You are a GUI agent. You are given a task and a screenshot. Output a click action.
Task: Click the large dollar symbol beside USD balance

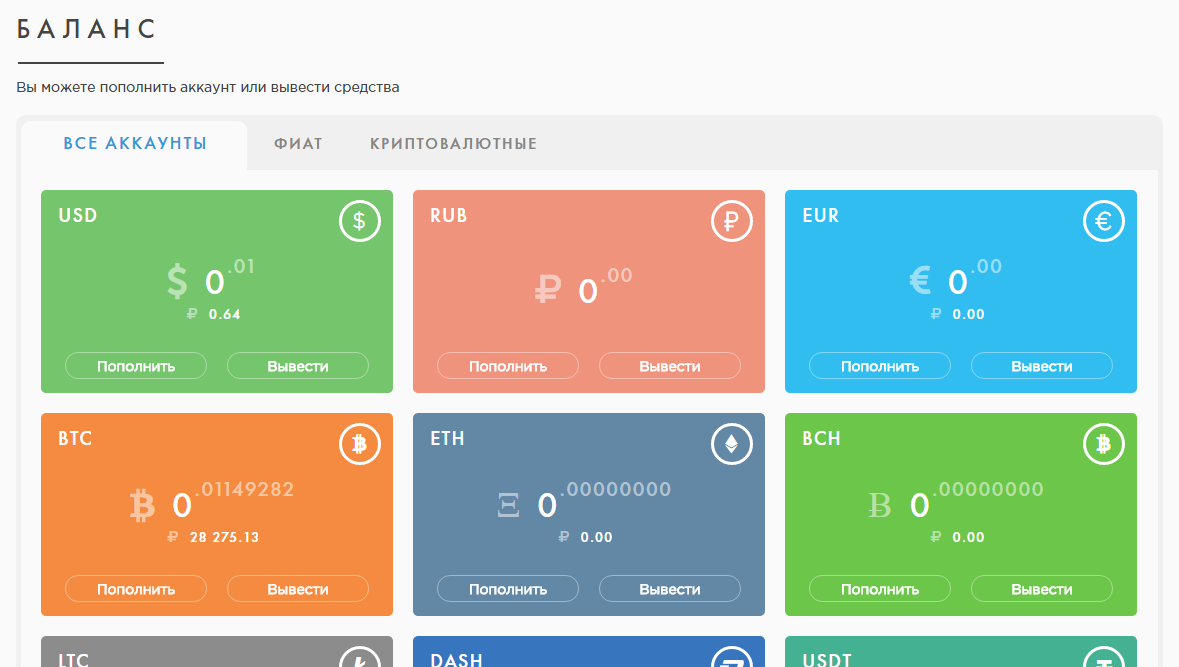point(177,281)
